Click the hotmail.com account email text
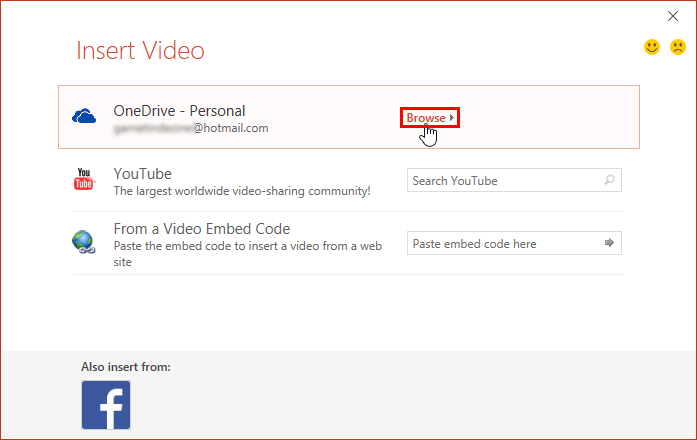 (x=191, y=128)
